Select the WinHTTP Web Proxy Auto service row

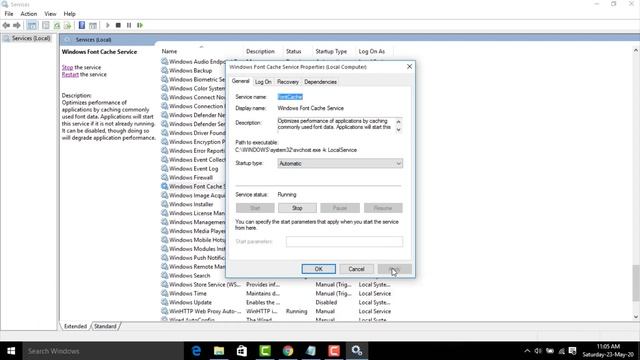pos(276,311)
